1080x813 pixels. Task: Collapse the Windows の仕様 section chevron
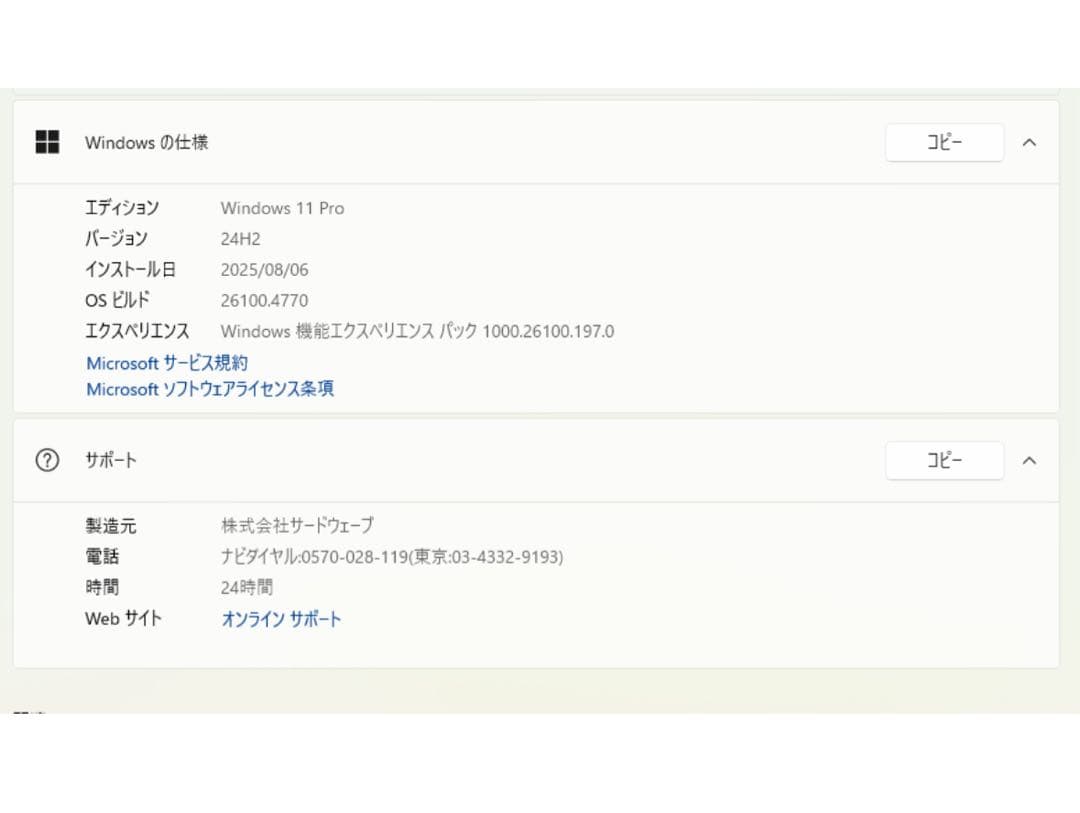(1029, 142)
